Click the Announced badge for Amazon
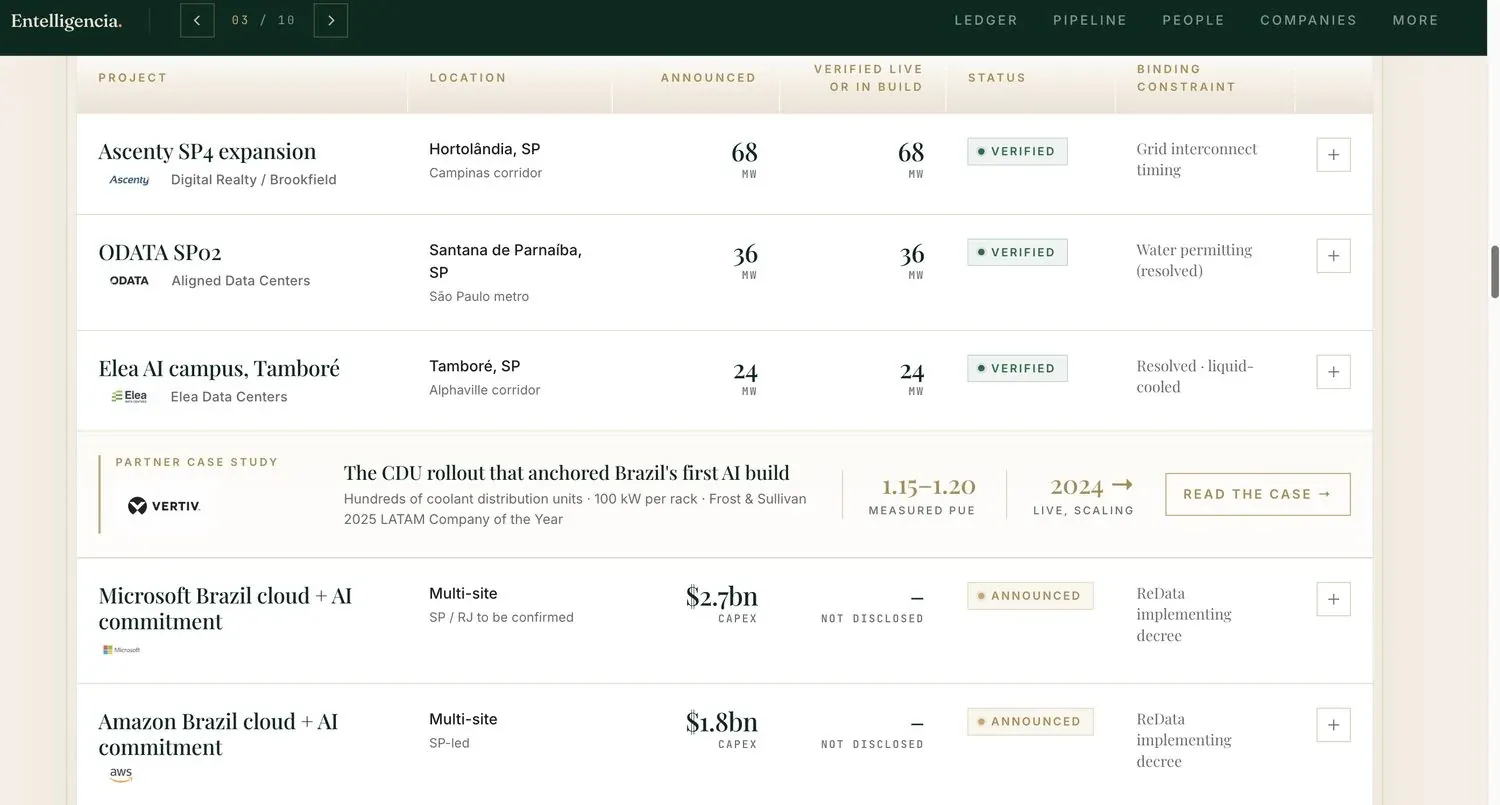This screenshot has height=805, width=1500. (1030, 721)
